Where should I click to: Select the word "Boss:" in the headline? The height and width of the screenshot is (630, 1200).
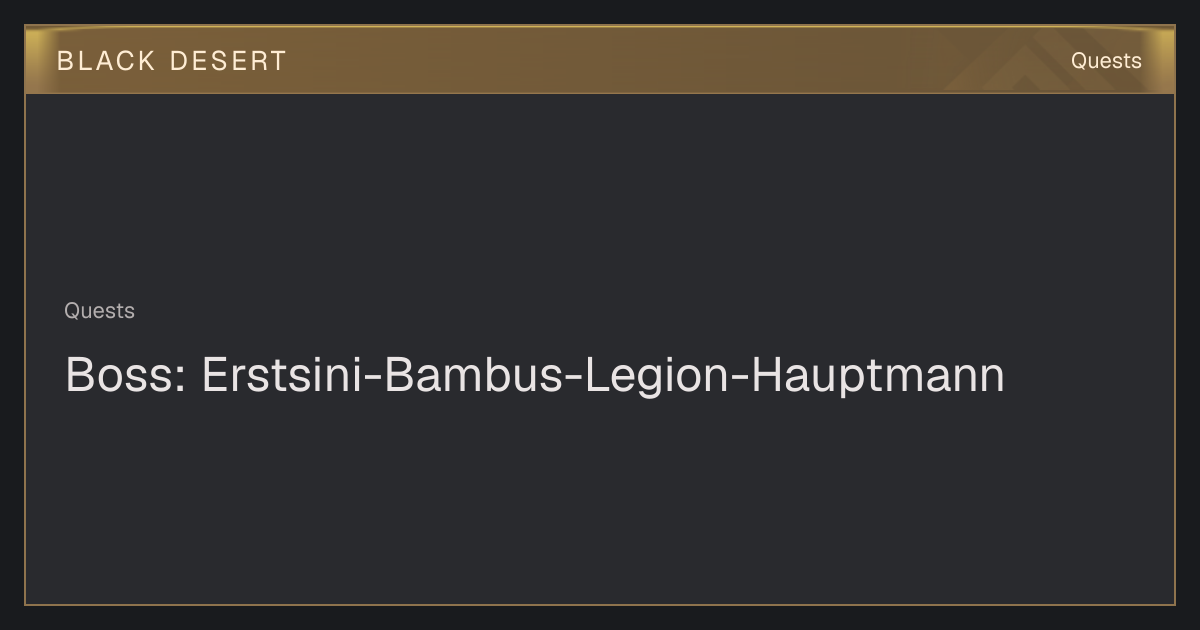[125, 376]
